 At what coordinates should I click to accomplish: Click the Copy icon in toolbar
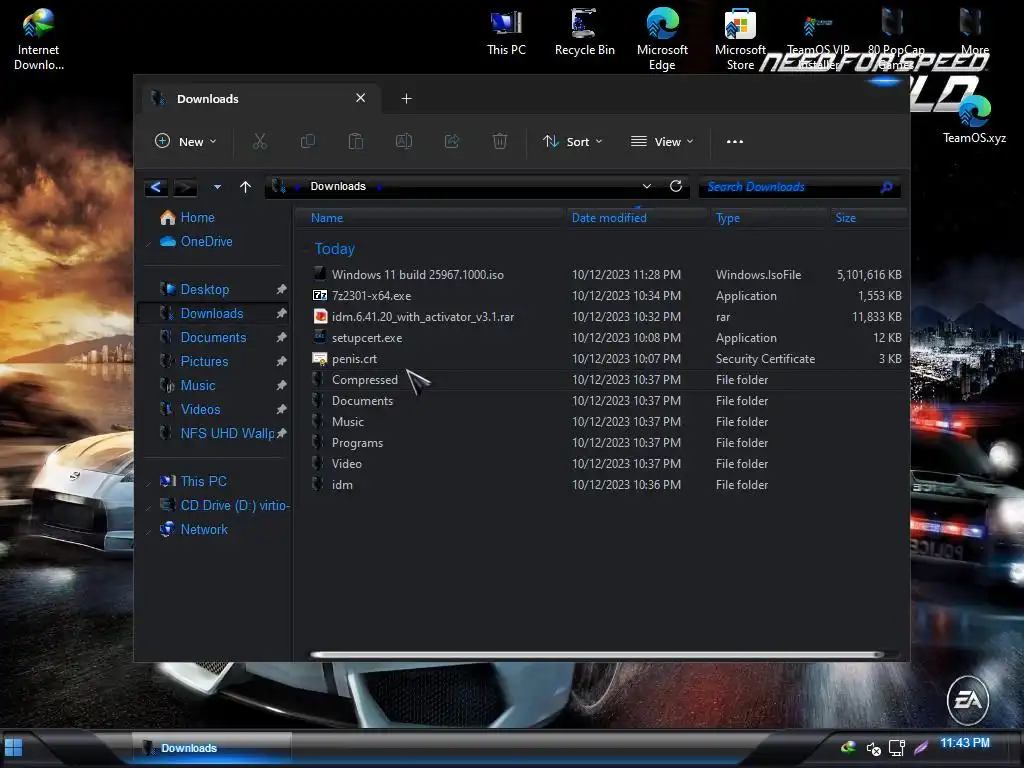point(308,141)
